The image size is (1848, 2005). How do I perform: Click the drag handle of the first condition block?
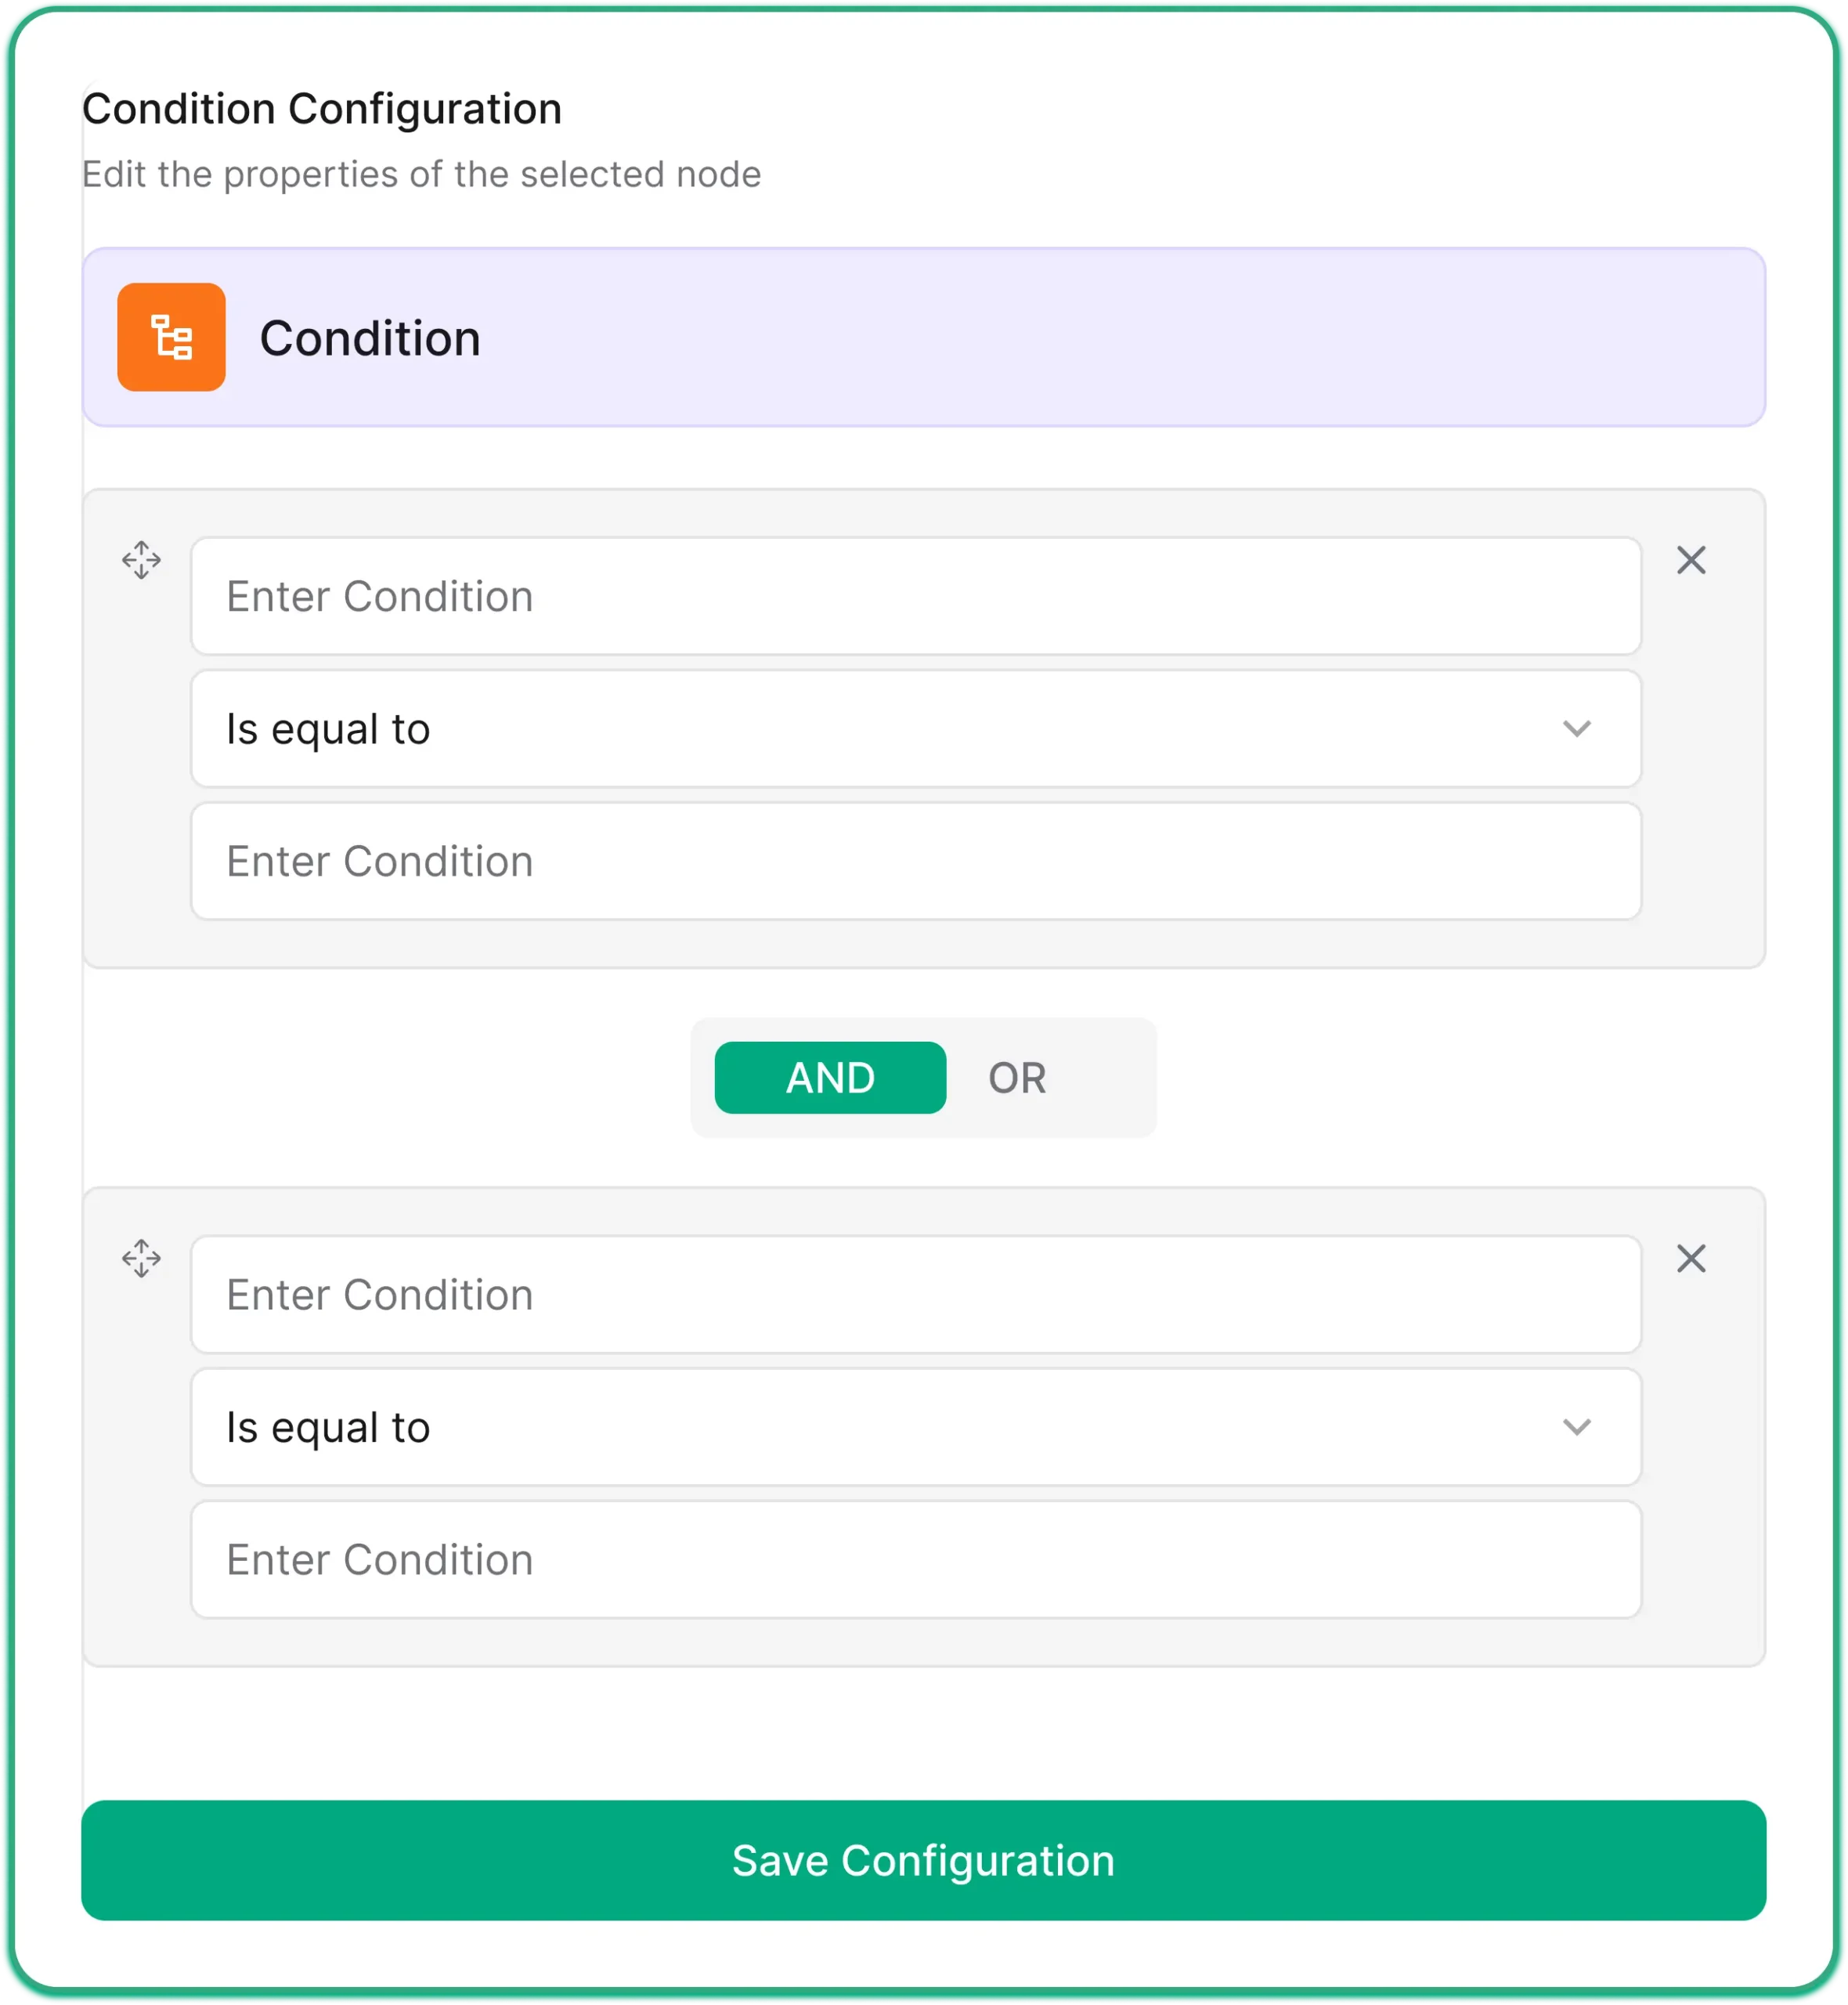[142, 561]
